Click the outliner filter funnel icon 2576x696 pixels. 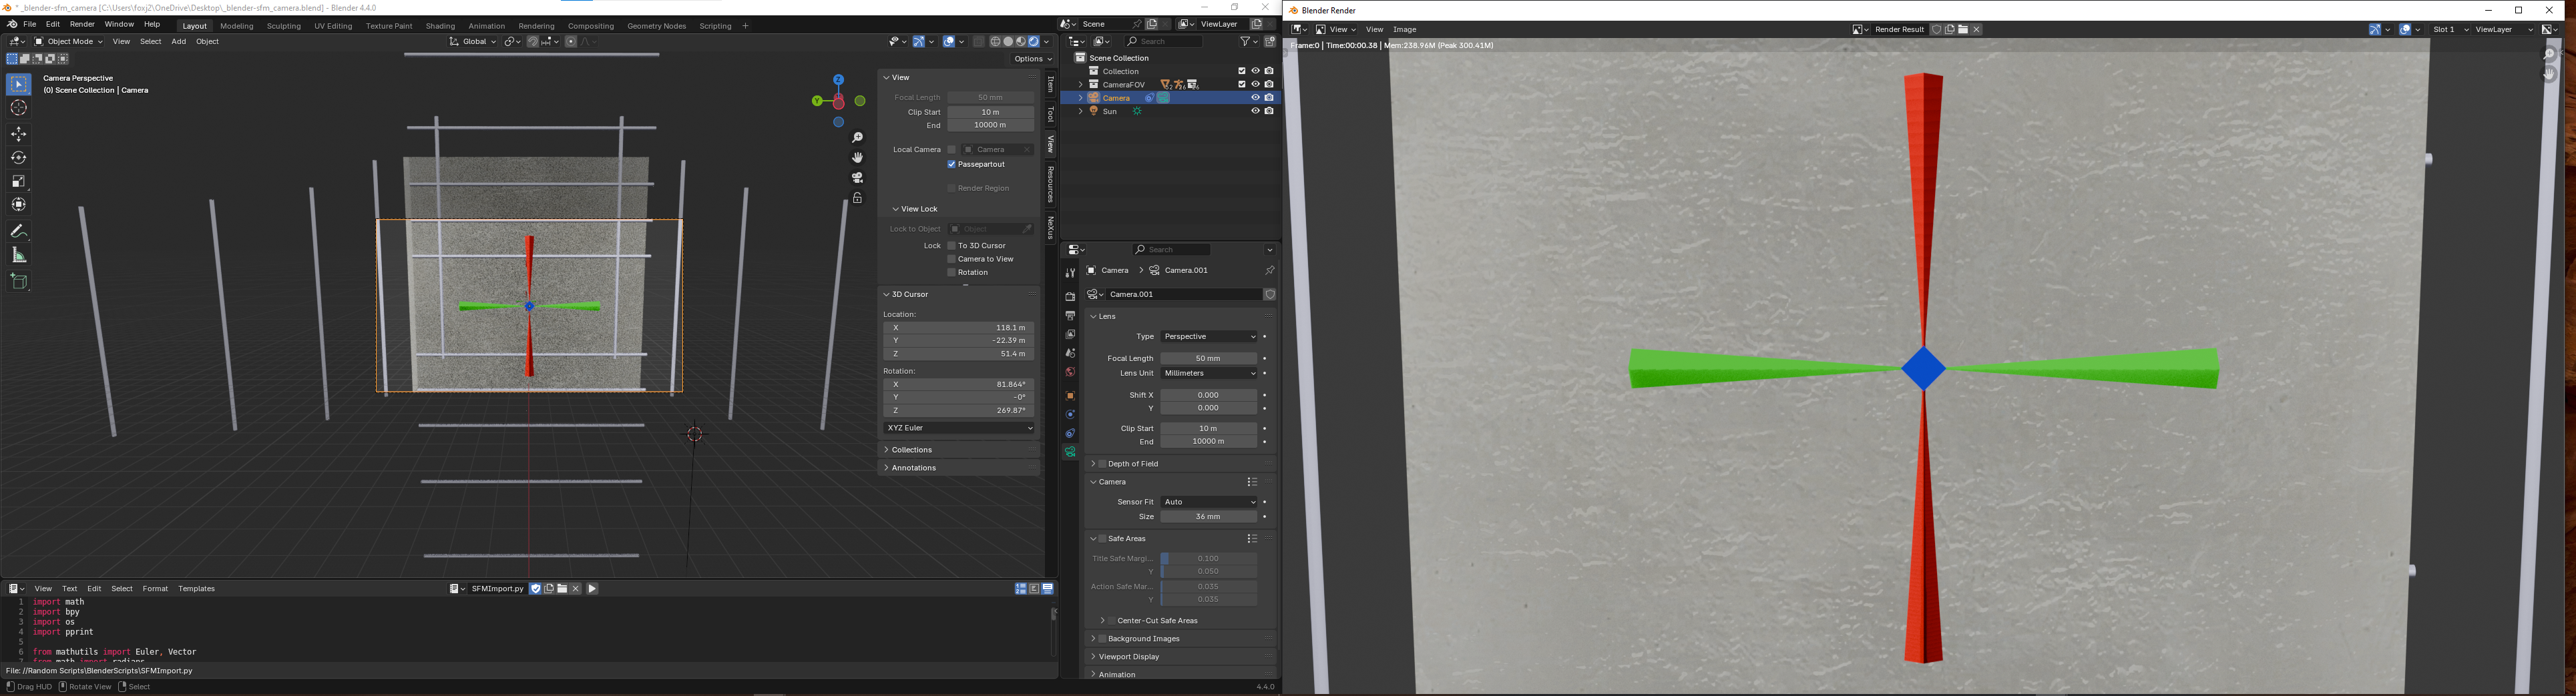click(1245, 42)
